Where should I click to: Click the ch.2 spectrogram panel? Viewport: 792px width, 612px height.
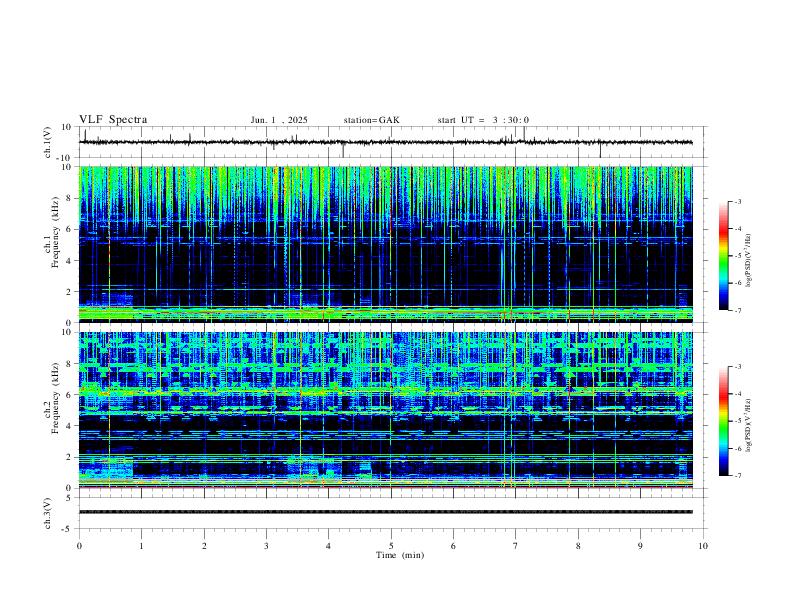click(385, 410)
